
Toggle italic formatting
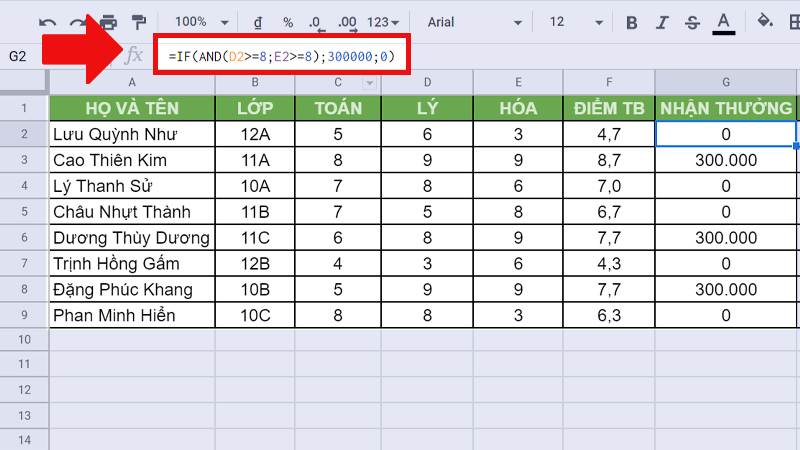(662, 22)
